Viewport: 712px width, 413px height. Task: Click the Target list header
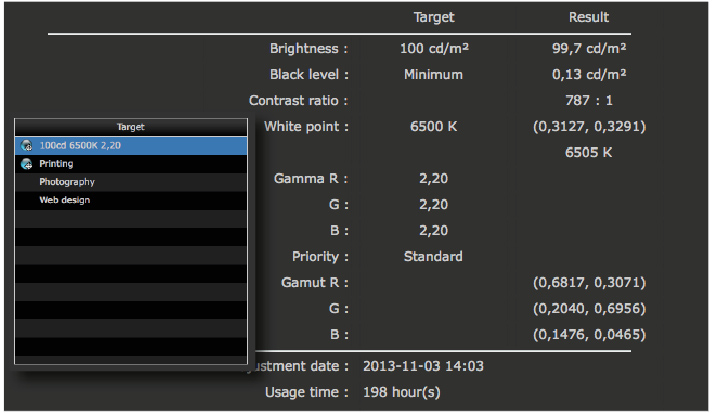coord(131,127)
